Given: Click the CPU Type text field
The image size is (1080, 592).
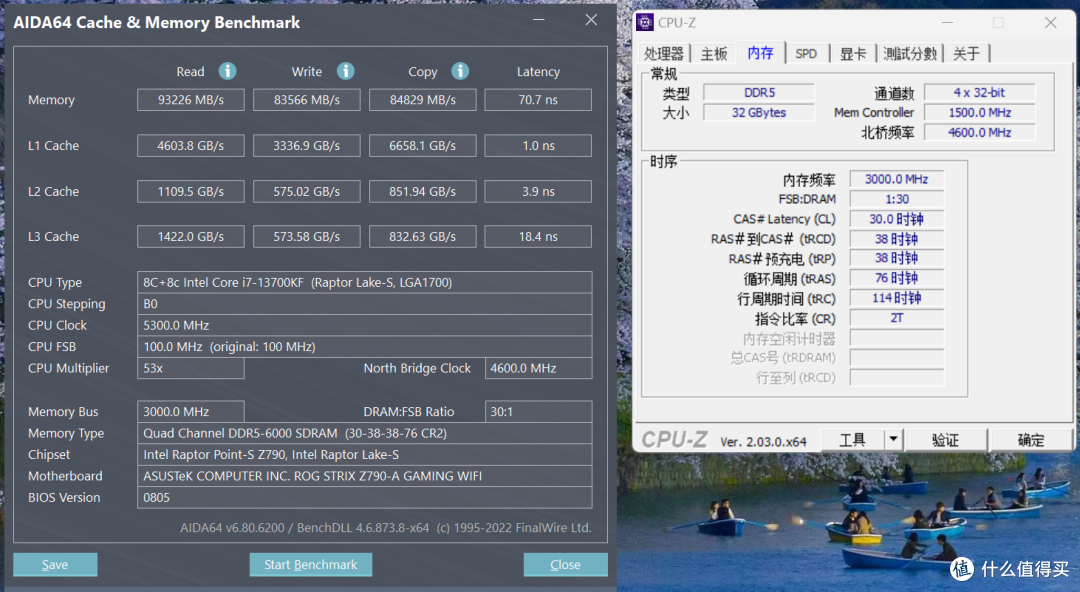Looking at the screenshot, I should 365,283.
